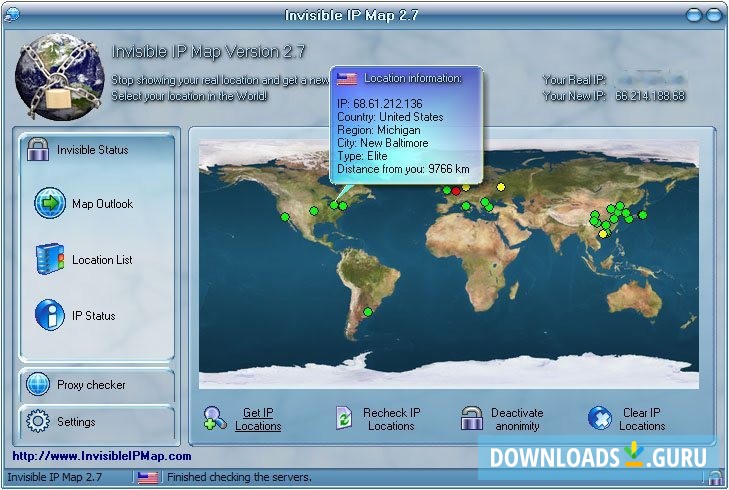729x490 pixels.
Task: Click the IP Status info icon
Action: (50, 315)
